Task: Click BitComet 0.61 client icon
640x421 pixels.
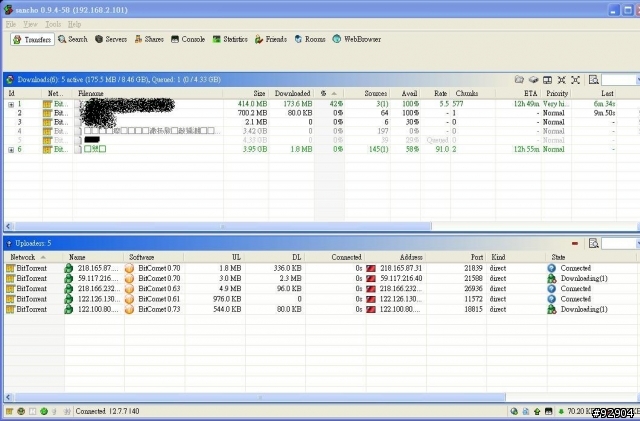Action: point(129,299)
